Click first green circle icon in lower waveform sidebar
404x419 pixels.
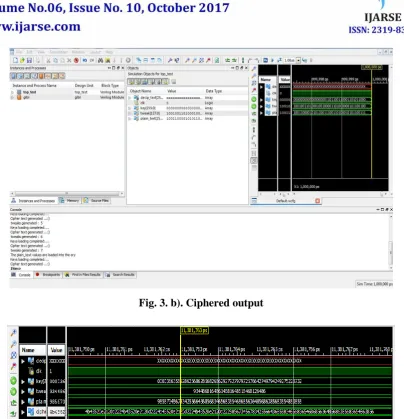13,381
